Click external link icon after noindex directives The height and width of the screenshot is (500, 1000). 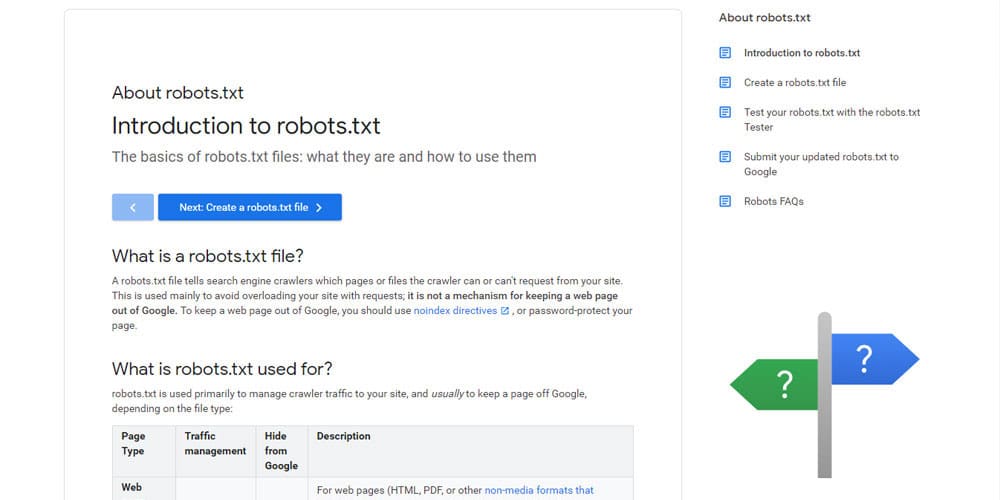(505, 311)
